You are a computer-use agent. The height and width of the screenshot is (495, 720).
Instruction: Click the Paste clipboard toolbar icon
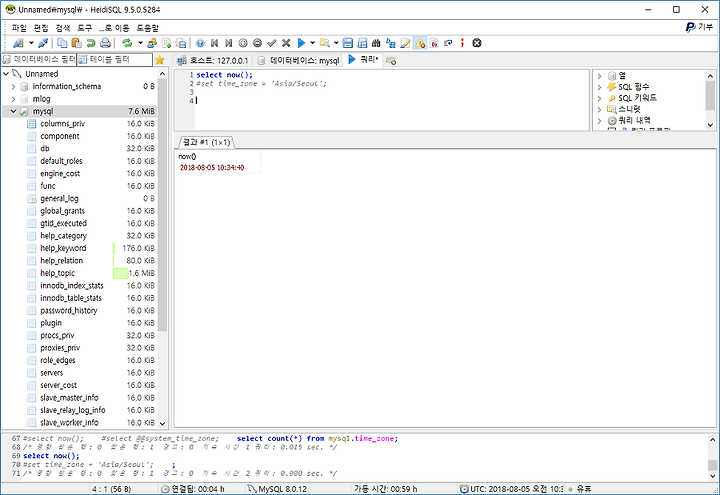click(76, 43)
